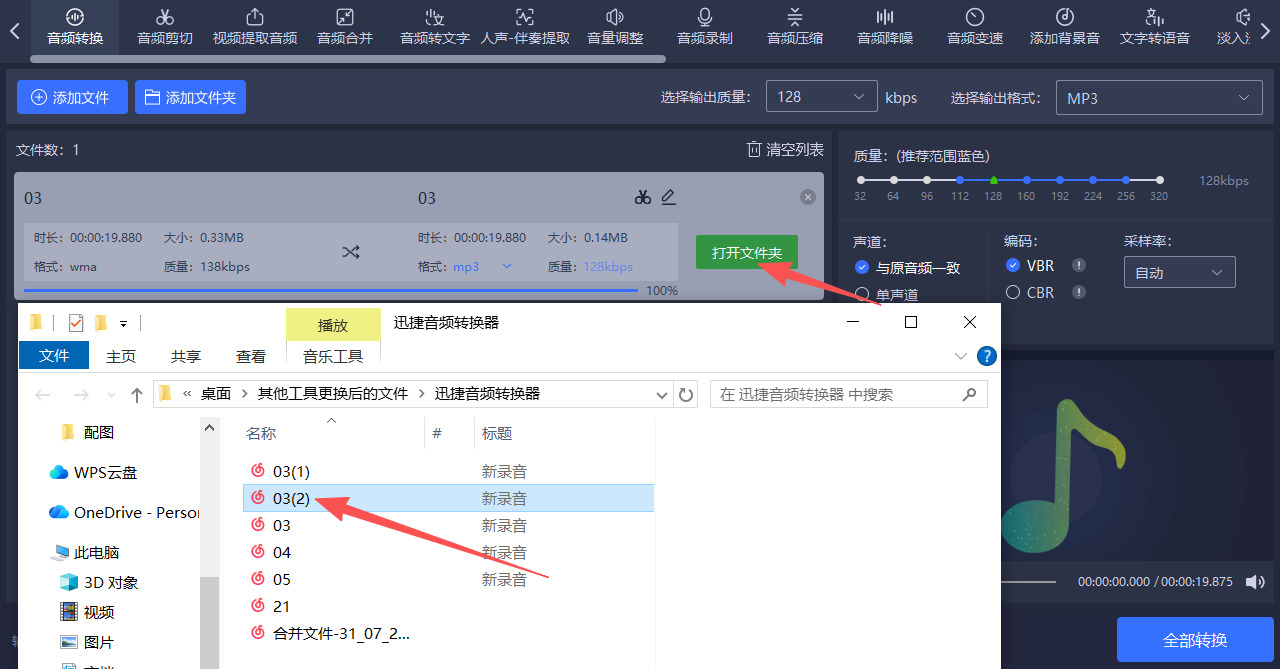This screenshot has width=1280, height=669.
Task: Open the 共享 ribbon tab
Action: [x=186, y=356]
